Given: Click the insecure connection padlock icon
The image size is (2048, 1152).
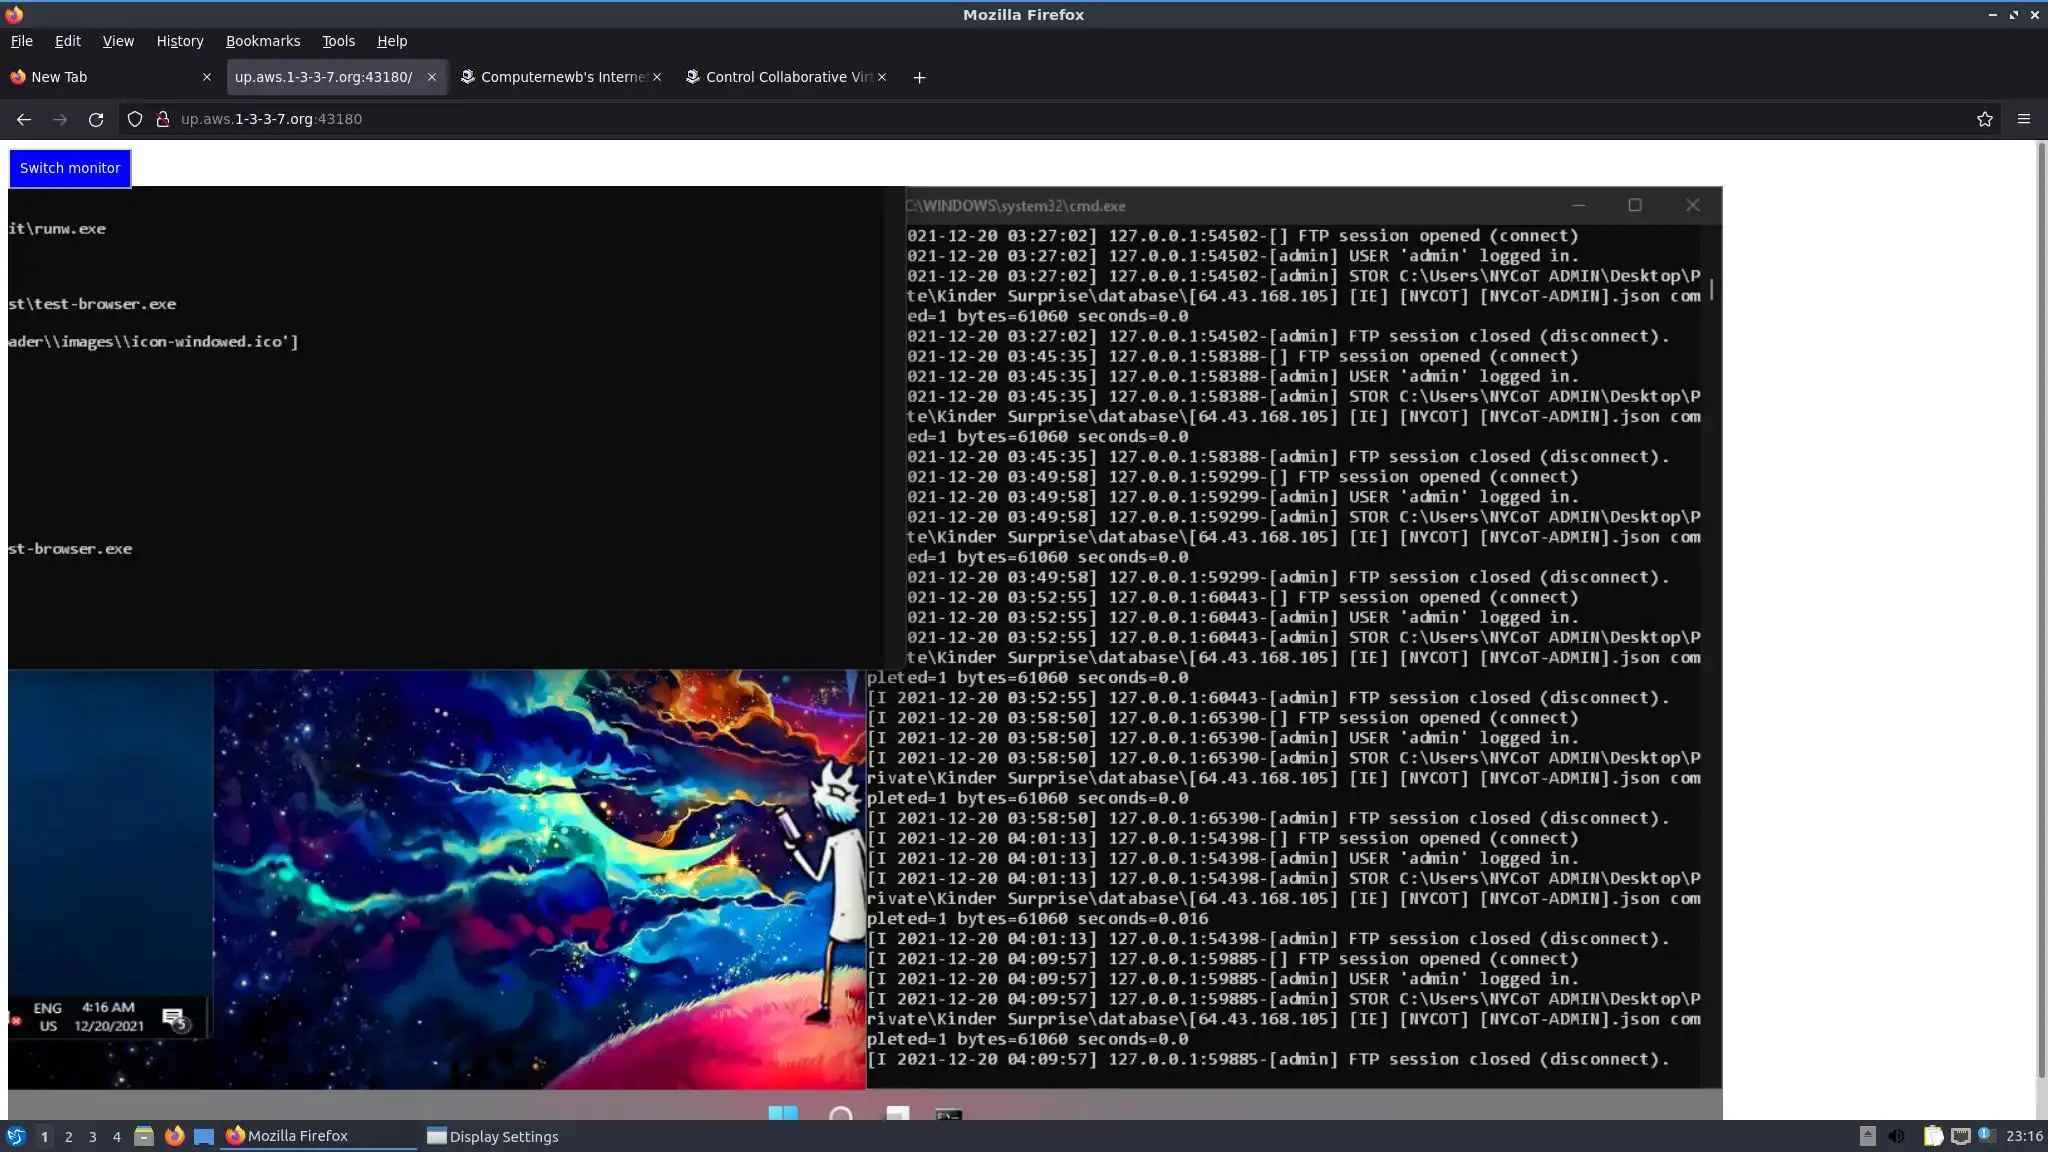Looking at the screenshot, I should point(163,119).
